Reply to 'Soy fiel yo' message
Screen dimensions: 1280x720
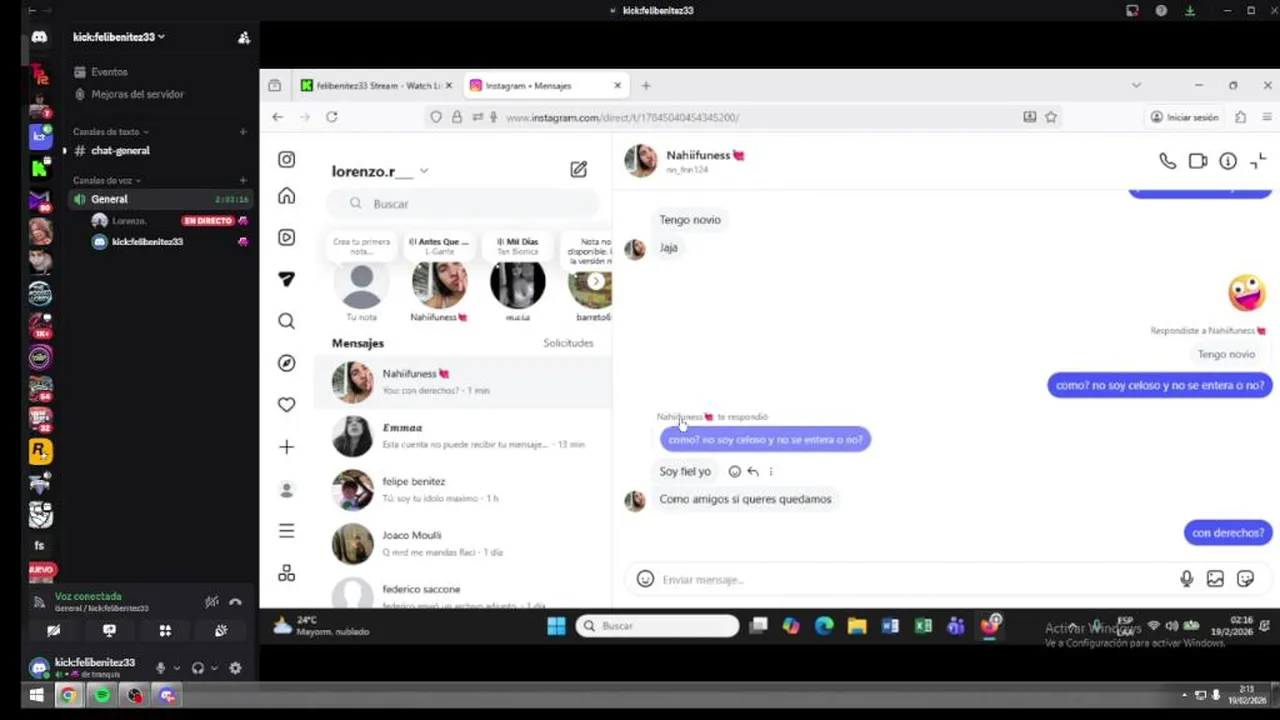coord(753,472)
